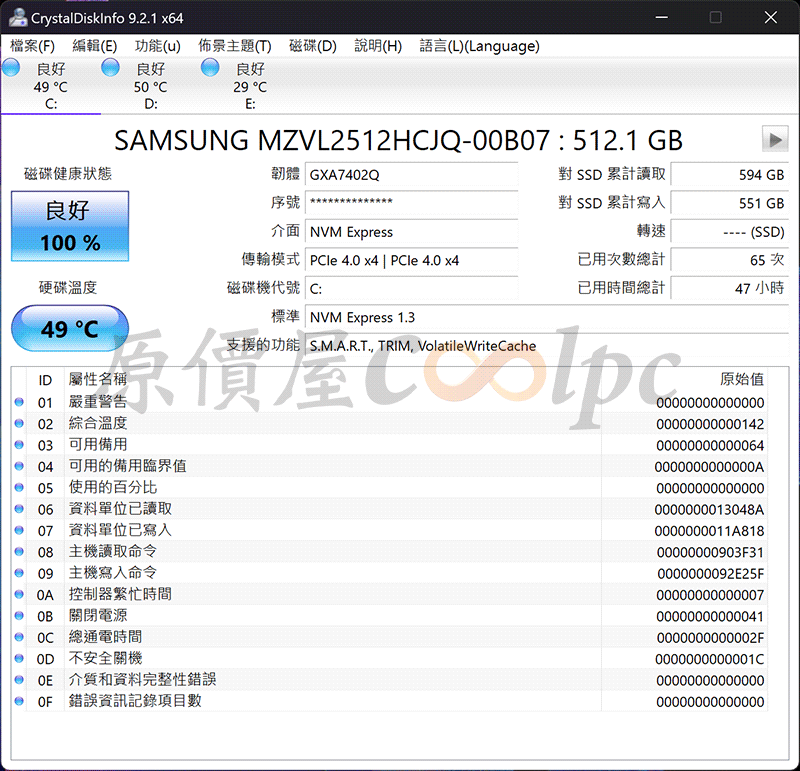
Task: Click raw value 0000000011A818
Action: pos(709,531)
